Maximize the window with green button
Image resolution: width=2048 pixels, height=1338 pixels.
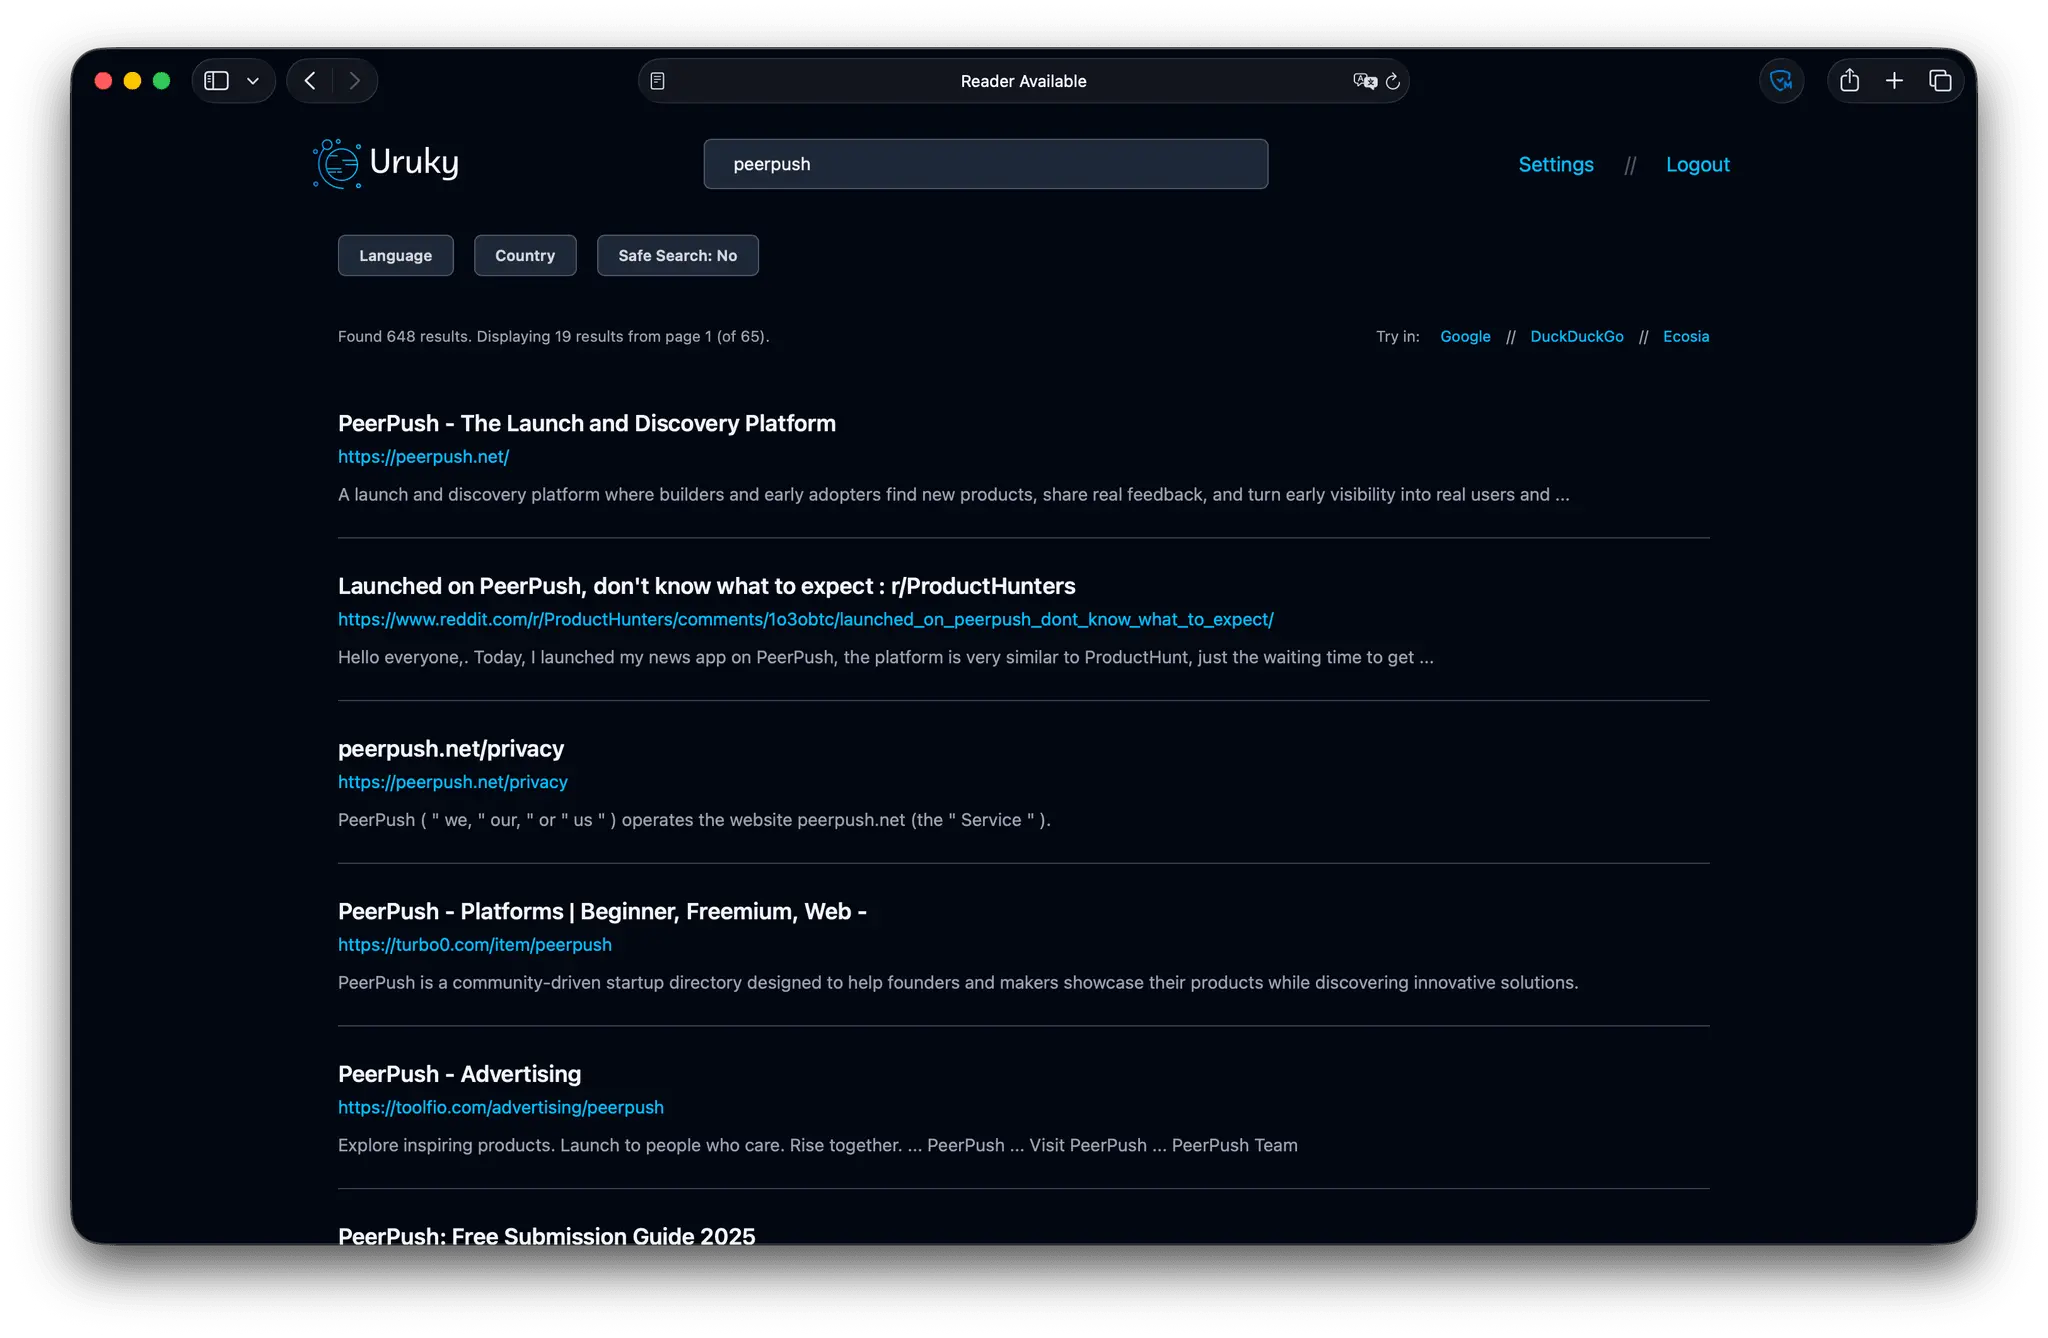161,81
